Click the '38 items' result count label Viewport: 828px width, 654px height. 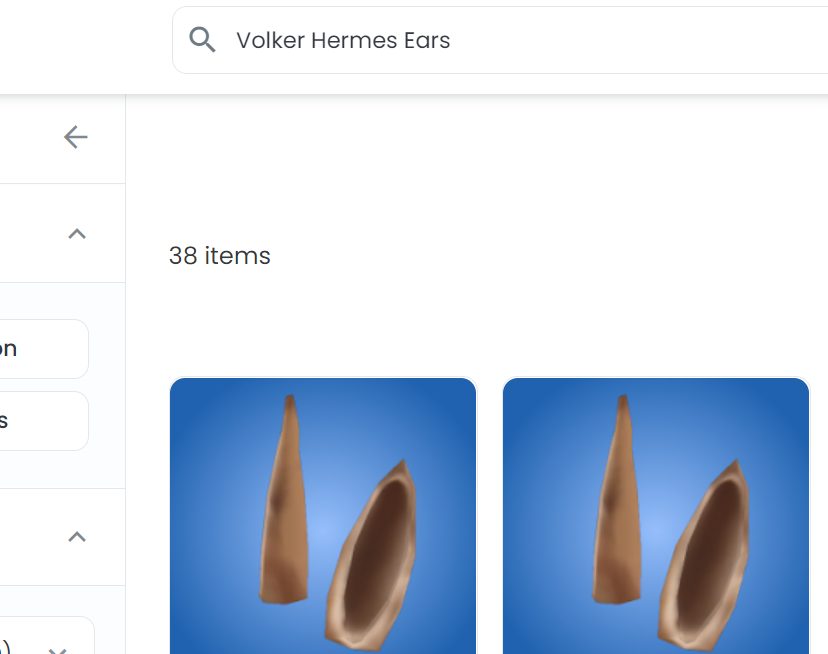pos(220,256)
